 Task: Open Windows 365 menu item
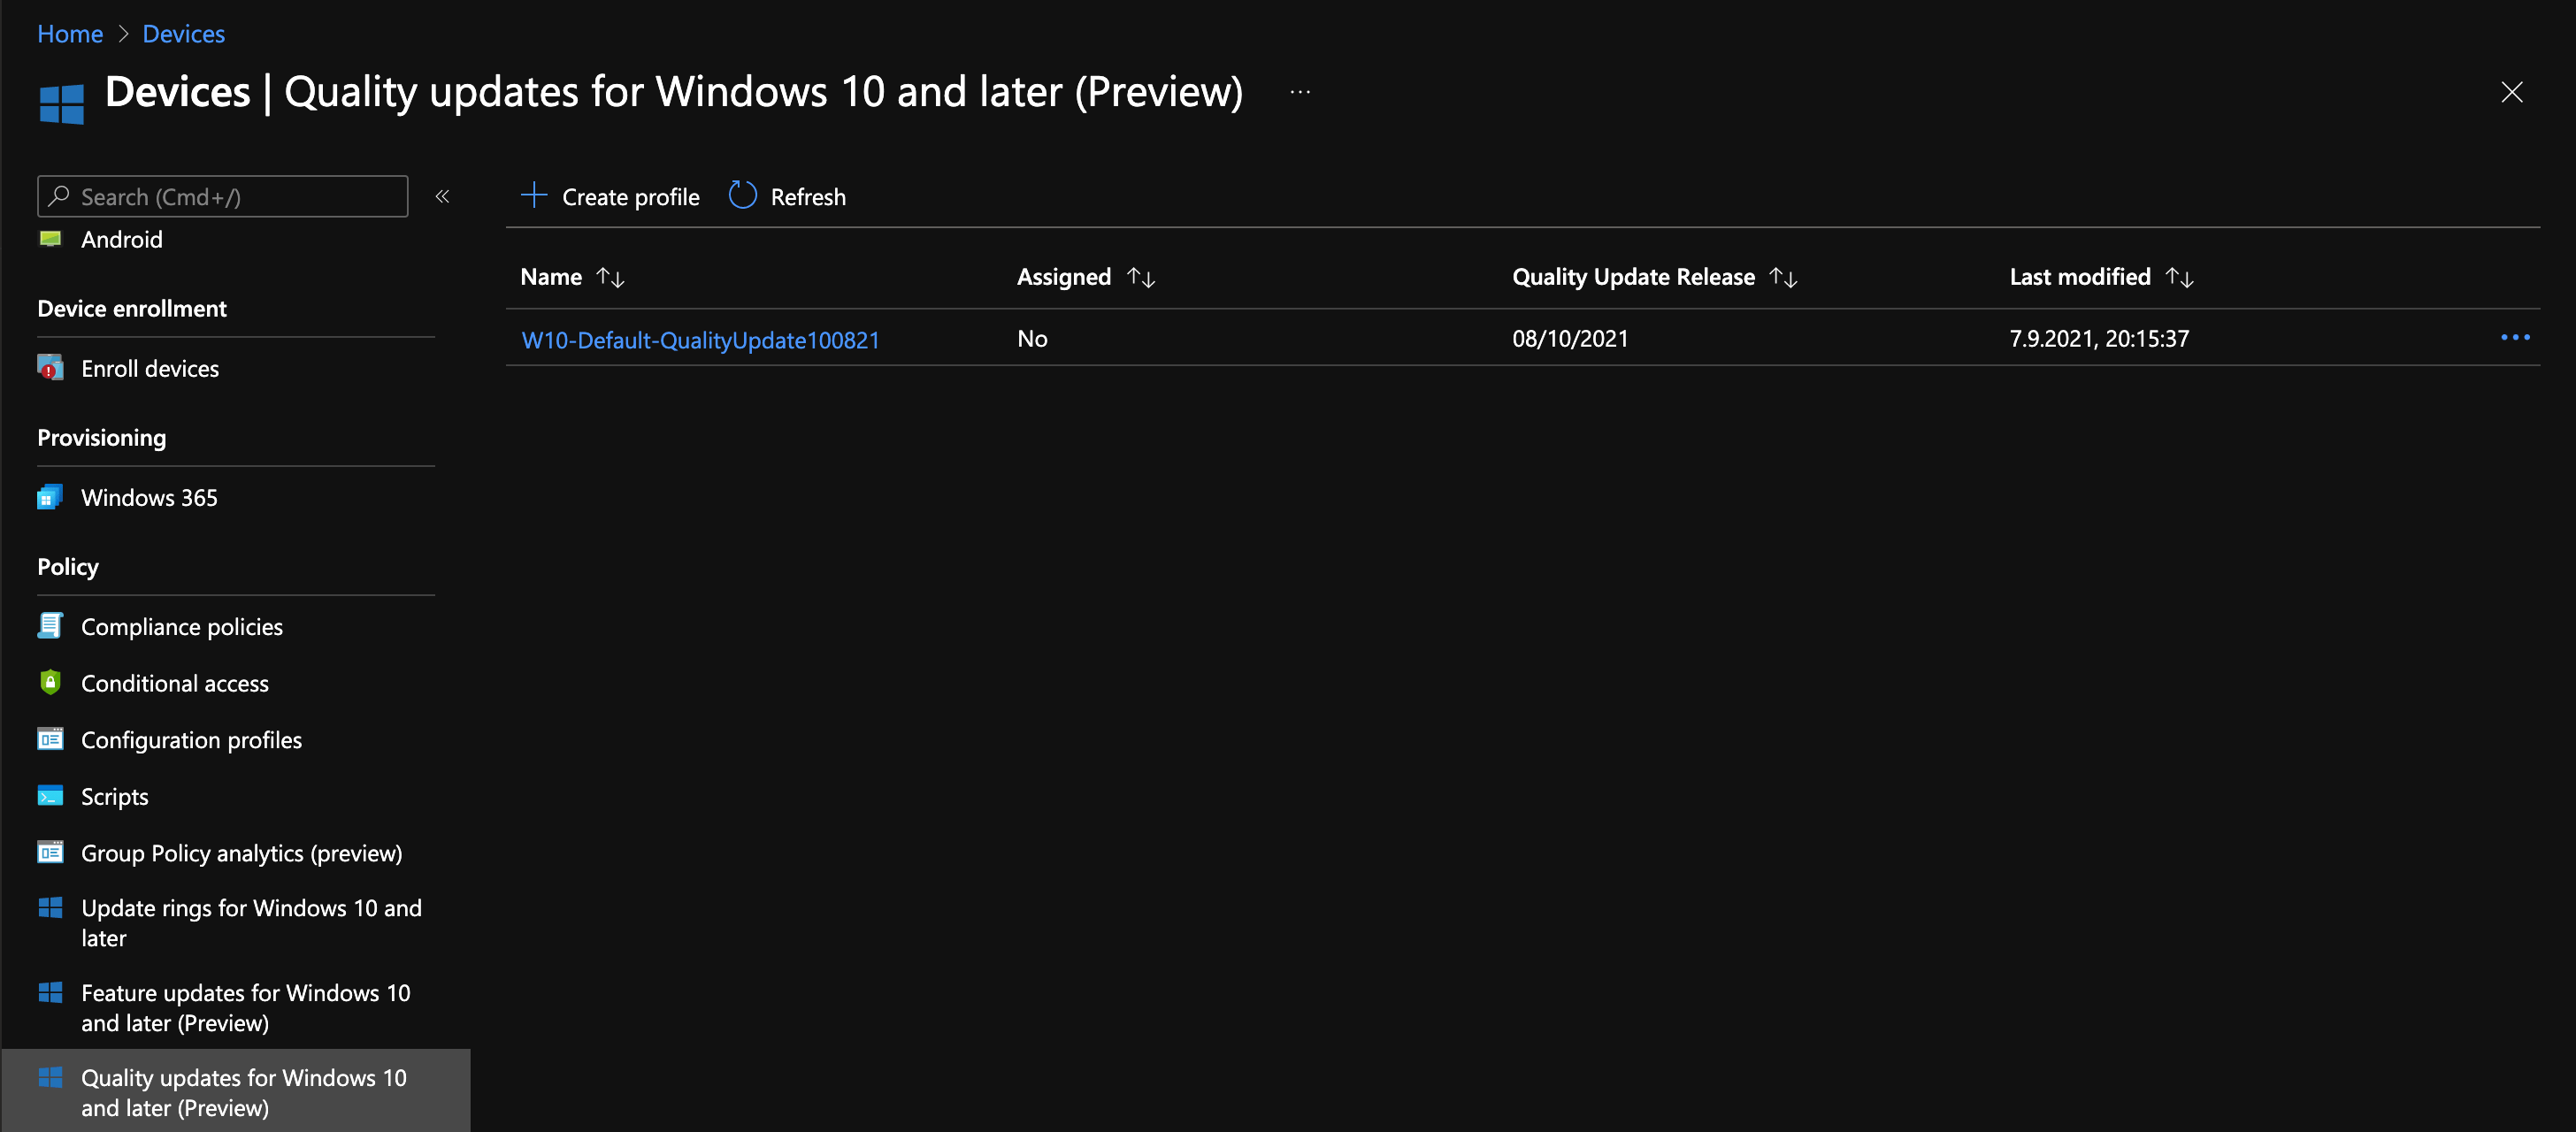pos(149,498)
